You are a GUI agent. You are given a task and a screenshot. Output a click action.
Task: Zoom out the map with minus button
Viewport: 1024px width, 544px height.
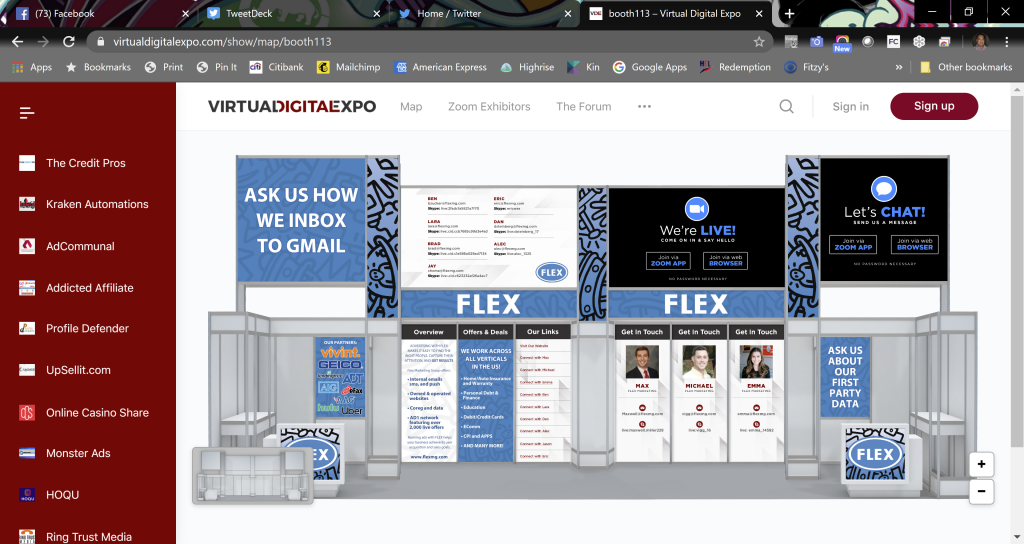click(981, 491)
